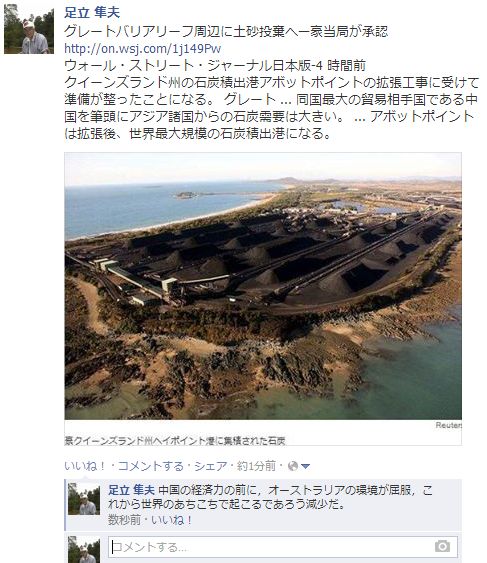Like the post with いいね！
Image resolution: width=487 pixels, height=563 pixels.
[x=85, y=466]
